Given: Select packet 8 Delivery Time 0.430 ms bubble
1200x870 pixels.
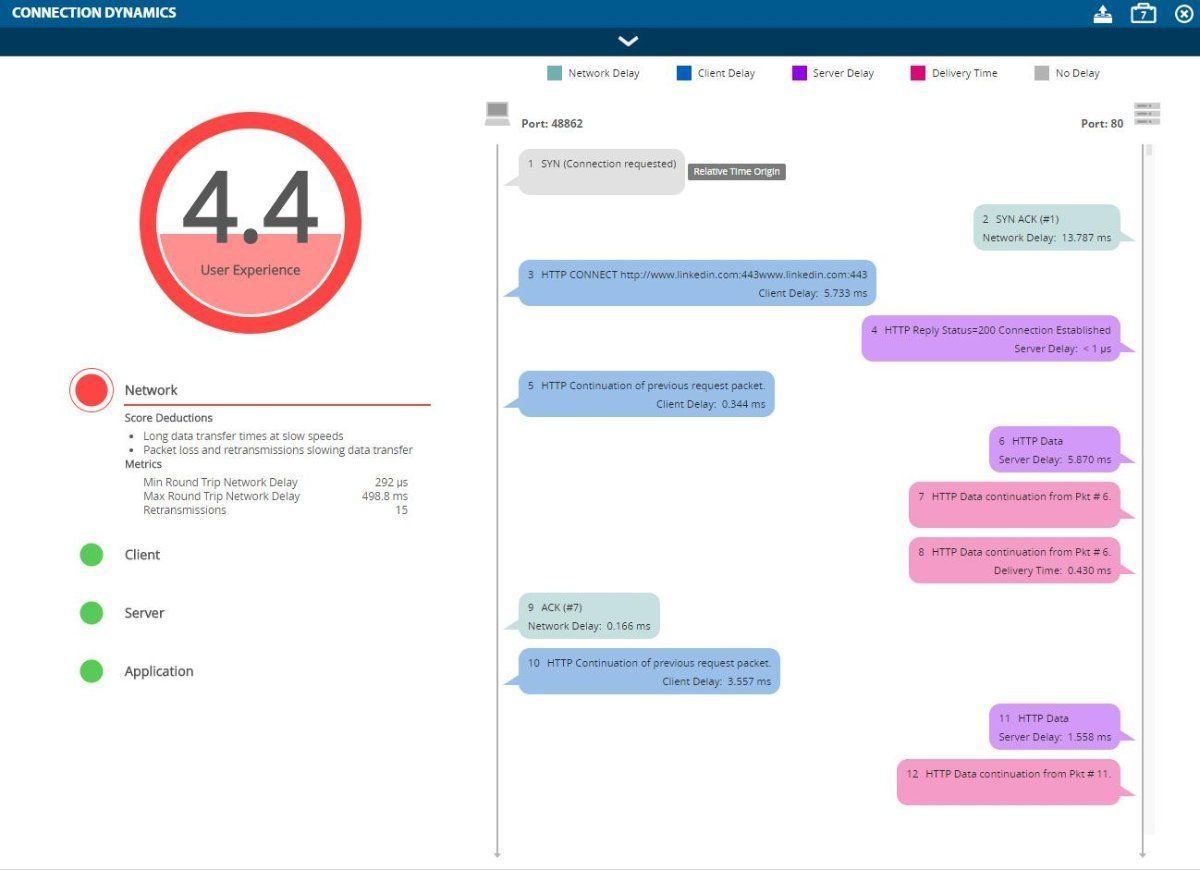Looking at the screenshot, I should (x=1015, y=560).
